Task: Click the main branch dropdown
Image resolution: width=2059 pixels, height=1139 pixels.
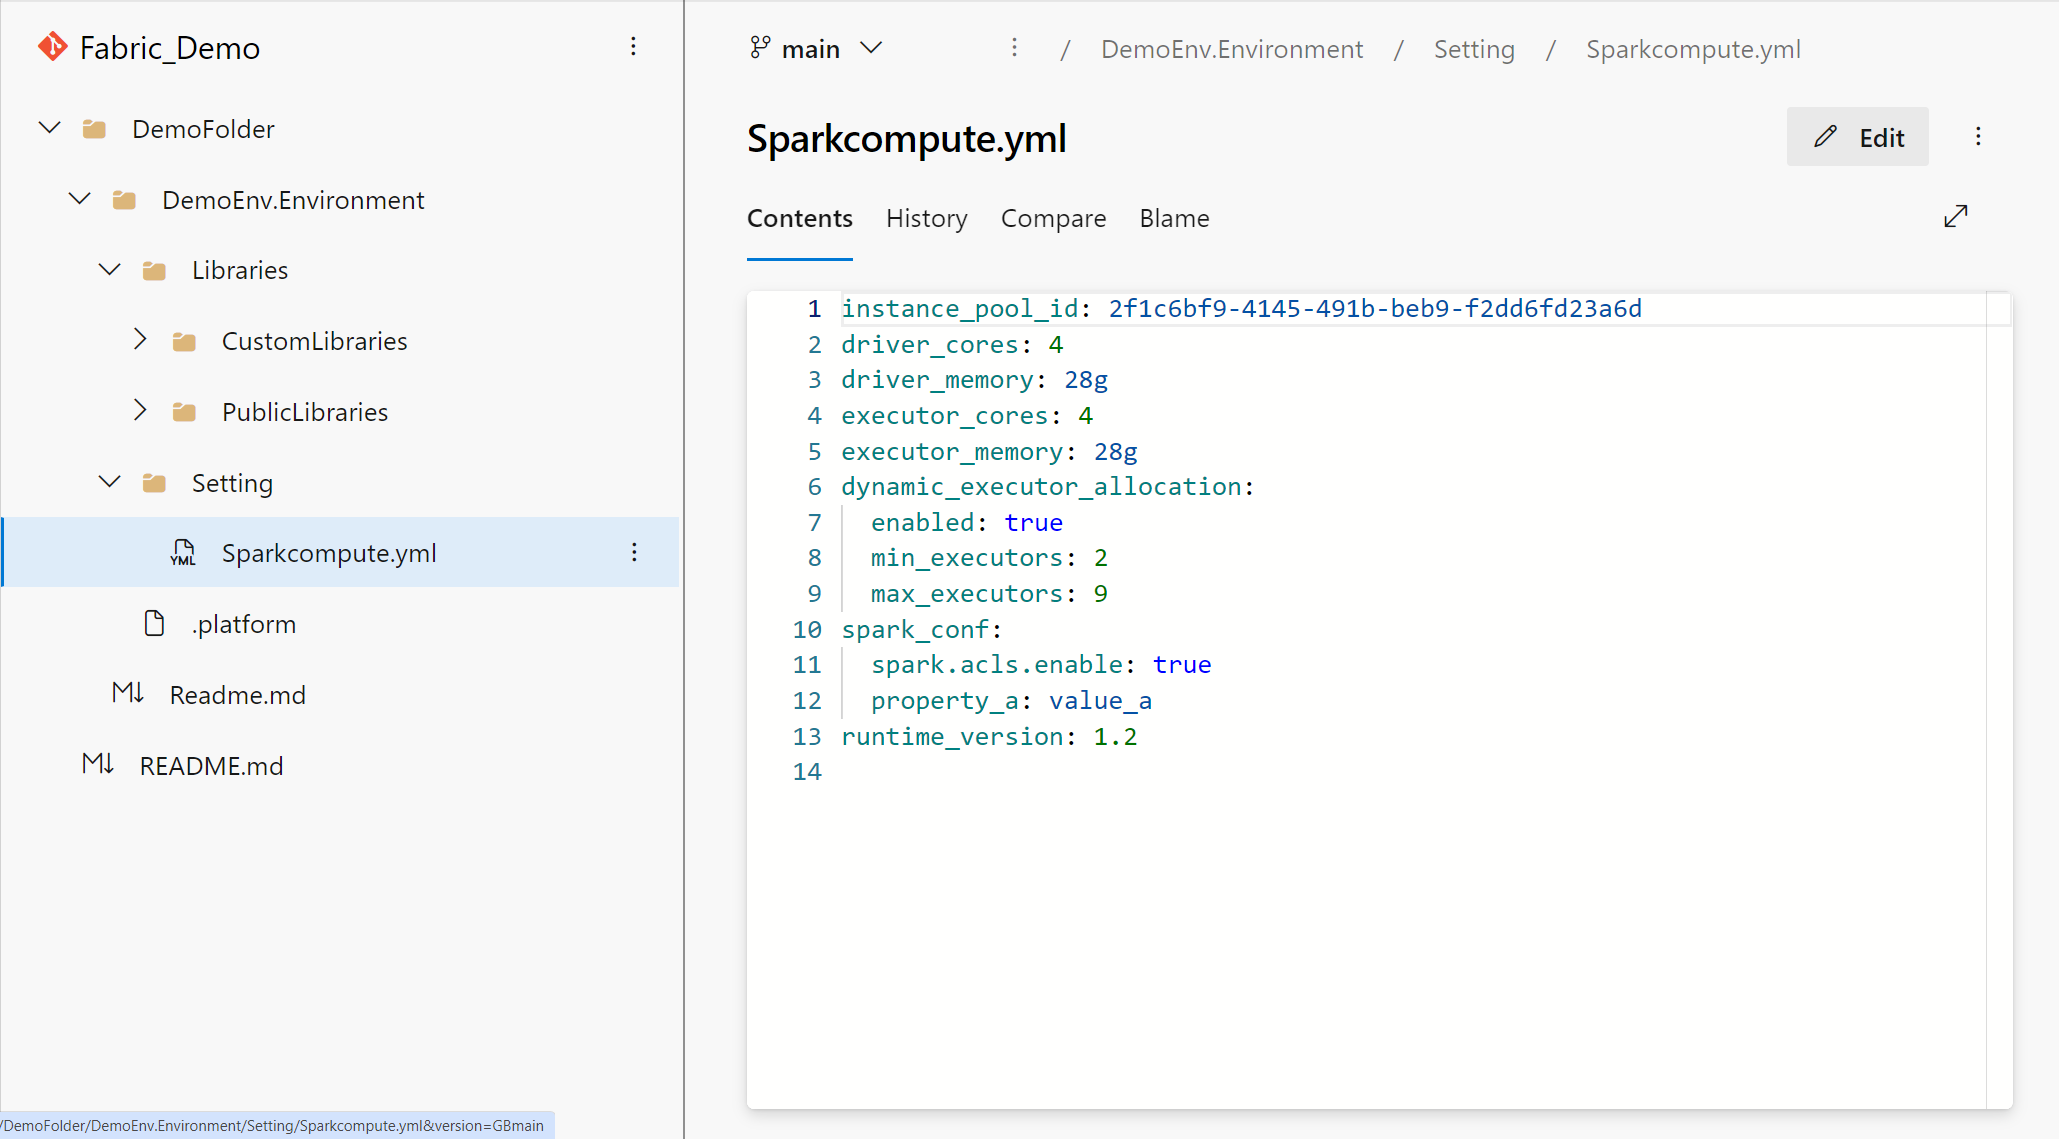Action: [x=816, y=49]
